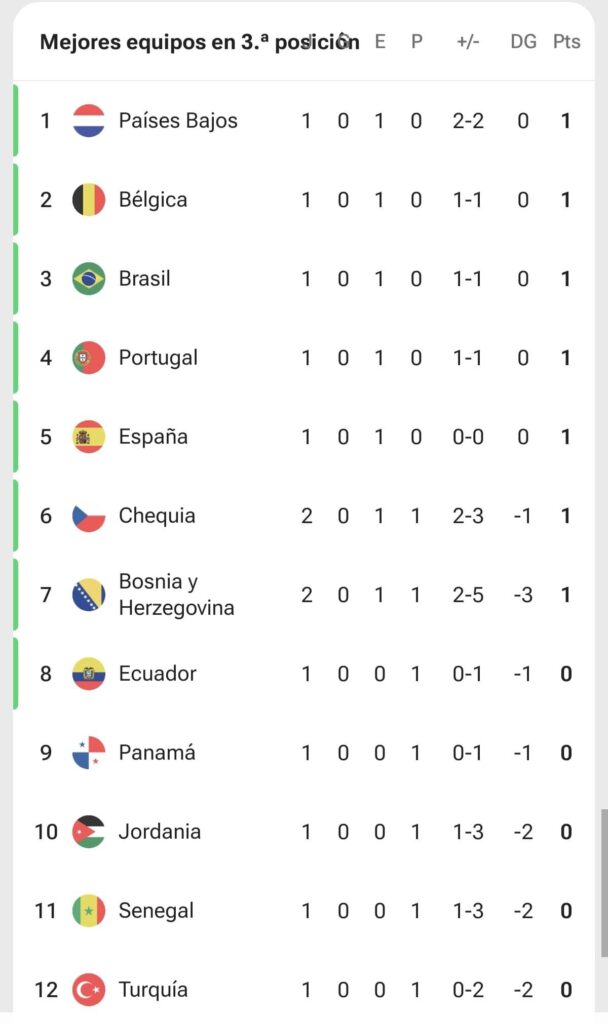This screenshot has height=1024, width=608.
Task: Tap the Países Bajos flag icon
Action: pos(89,121)
